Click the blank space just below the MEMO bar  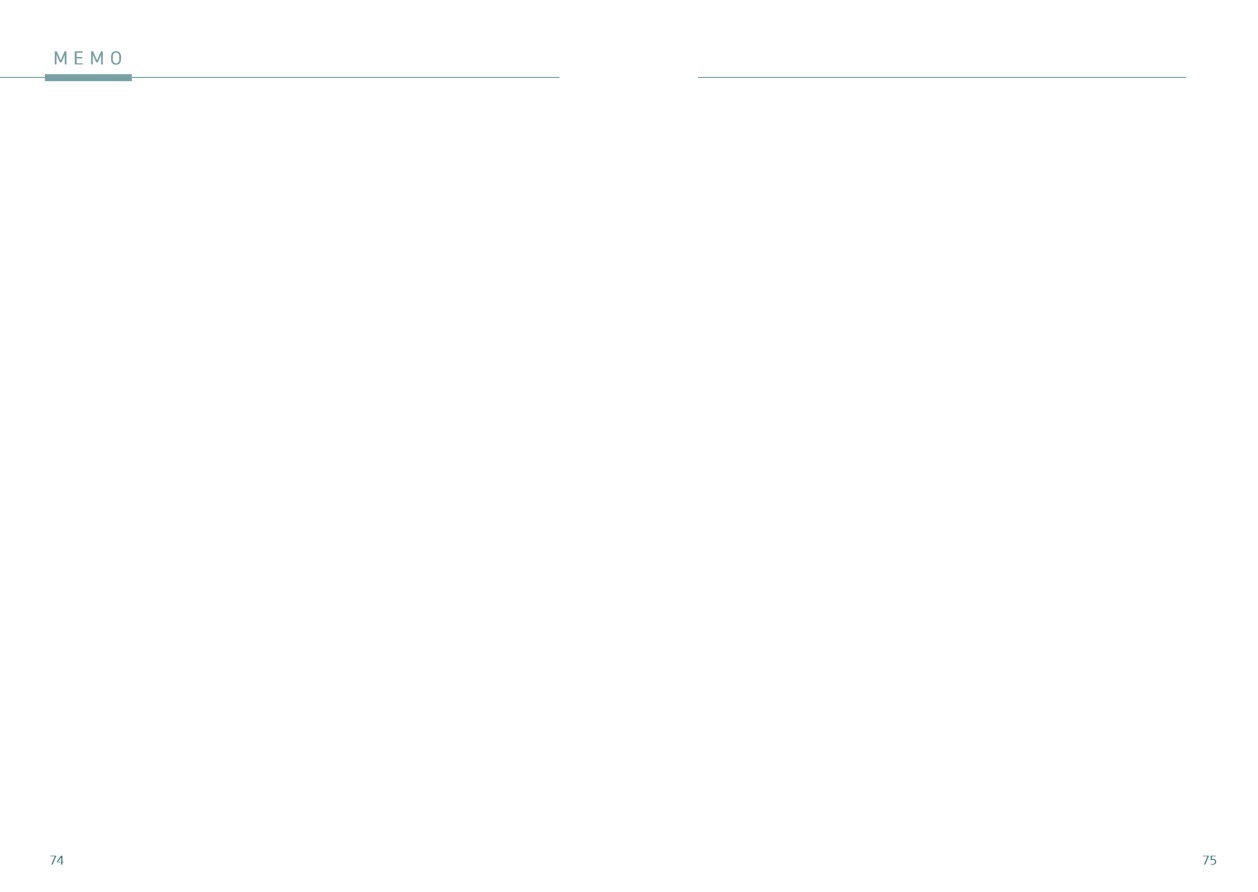tap(88, 100)
